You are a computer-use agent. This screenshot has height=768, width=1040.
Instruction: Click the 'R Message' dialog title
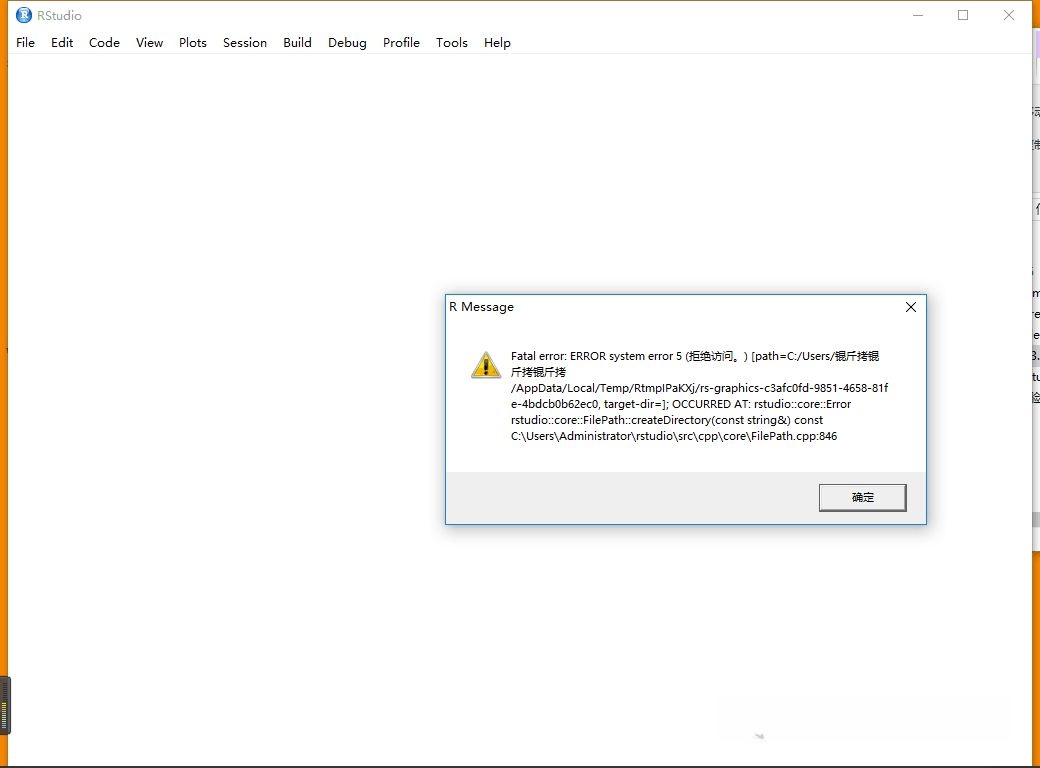point(482,306)
